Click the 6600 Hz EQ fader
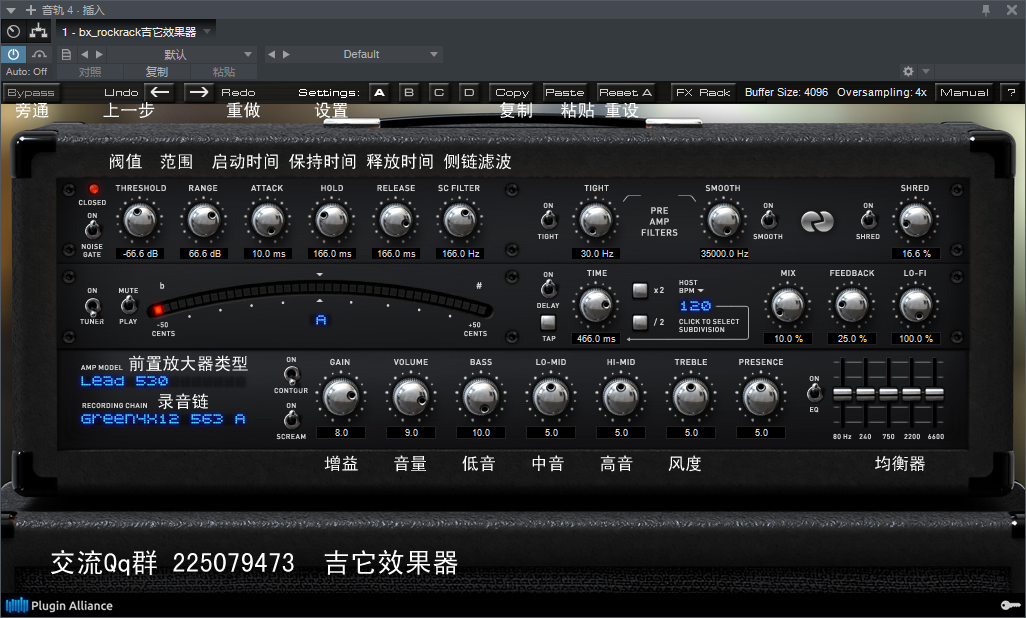Screen dimensions: 1026x618 coord(934,394)
